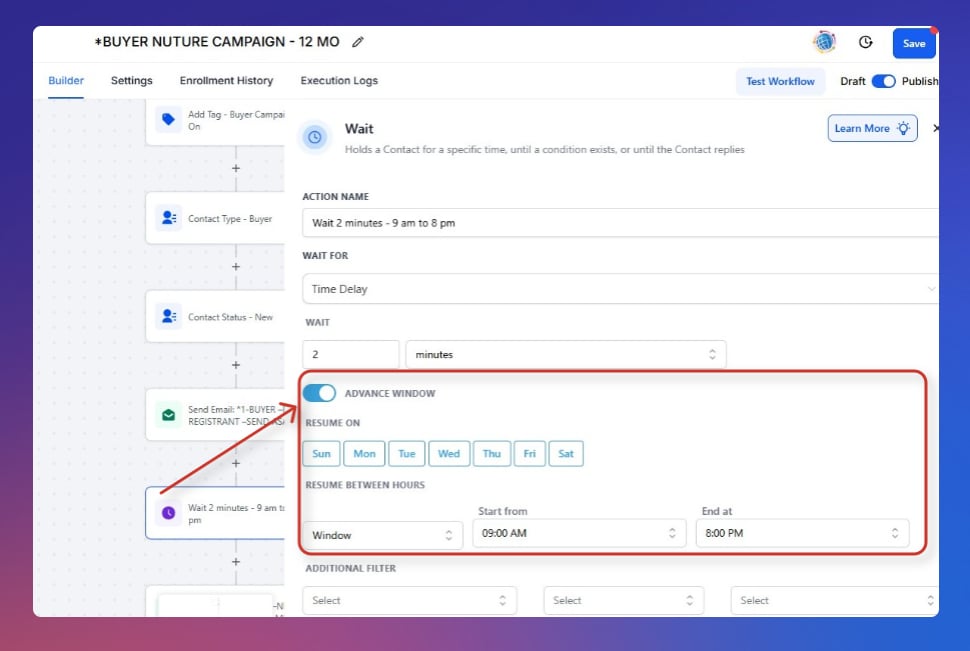Toggle Sat resume day
The image size is (970, 651).
566,454
